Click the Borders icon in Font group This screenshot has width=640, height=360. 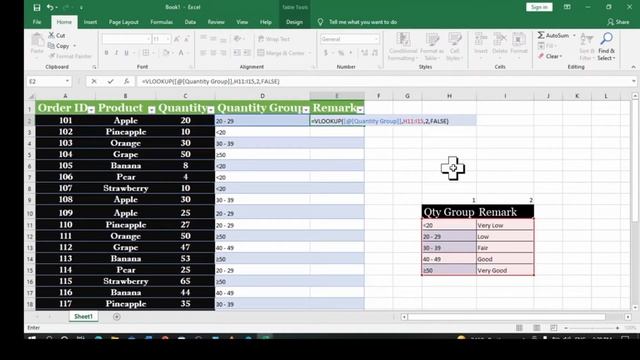(146, 53)
